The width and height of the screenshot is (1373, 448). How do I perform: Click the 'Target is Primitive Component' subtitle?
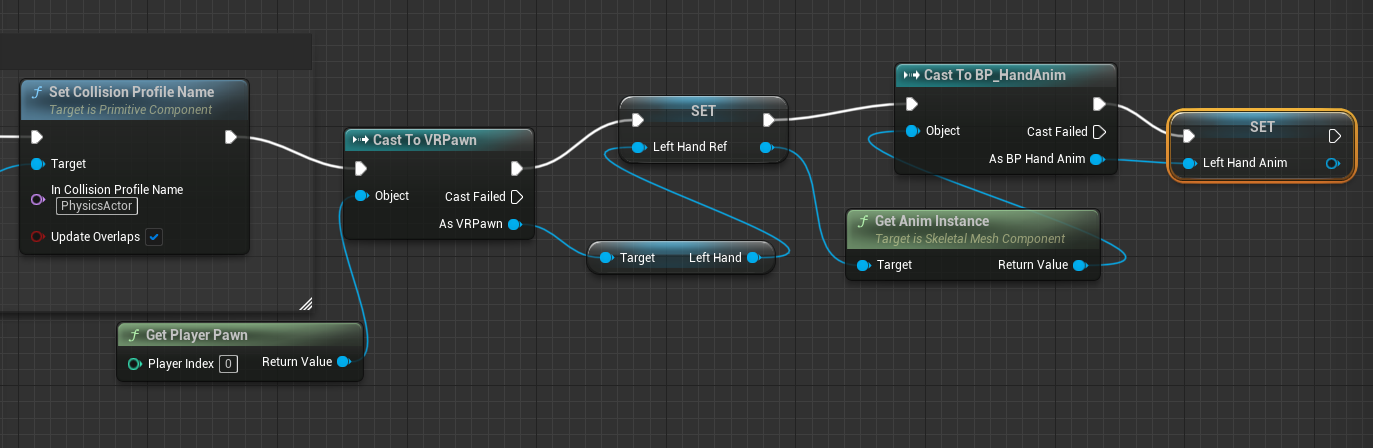[130, 110]
